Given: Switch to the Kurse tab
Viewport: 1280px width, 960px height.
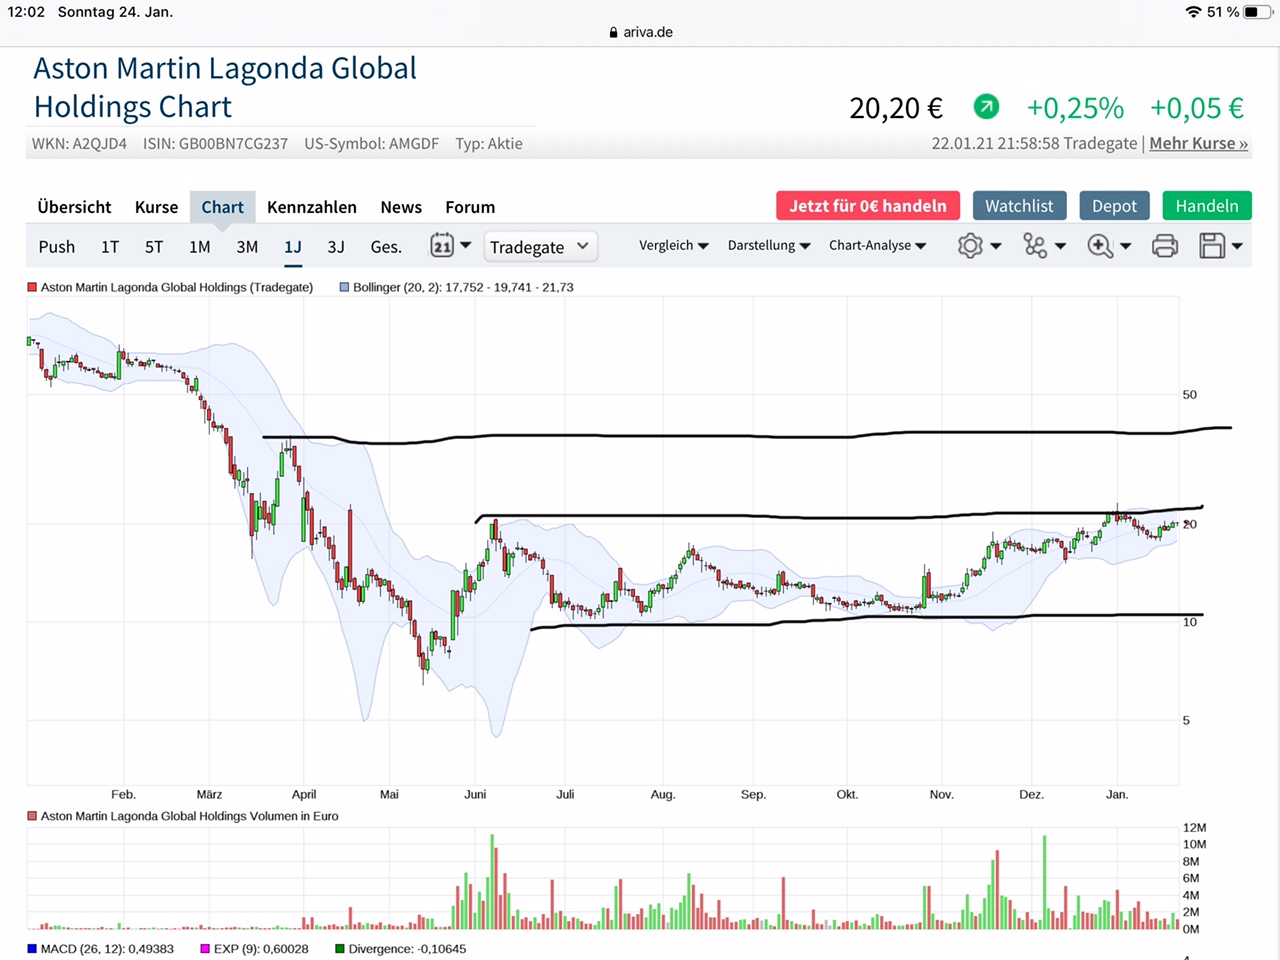Looking at the screenshot, I should coord(156,207).
